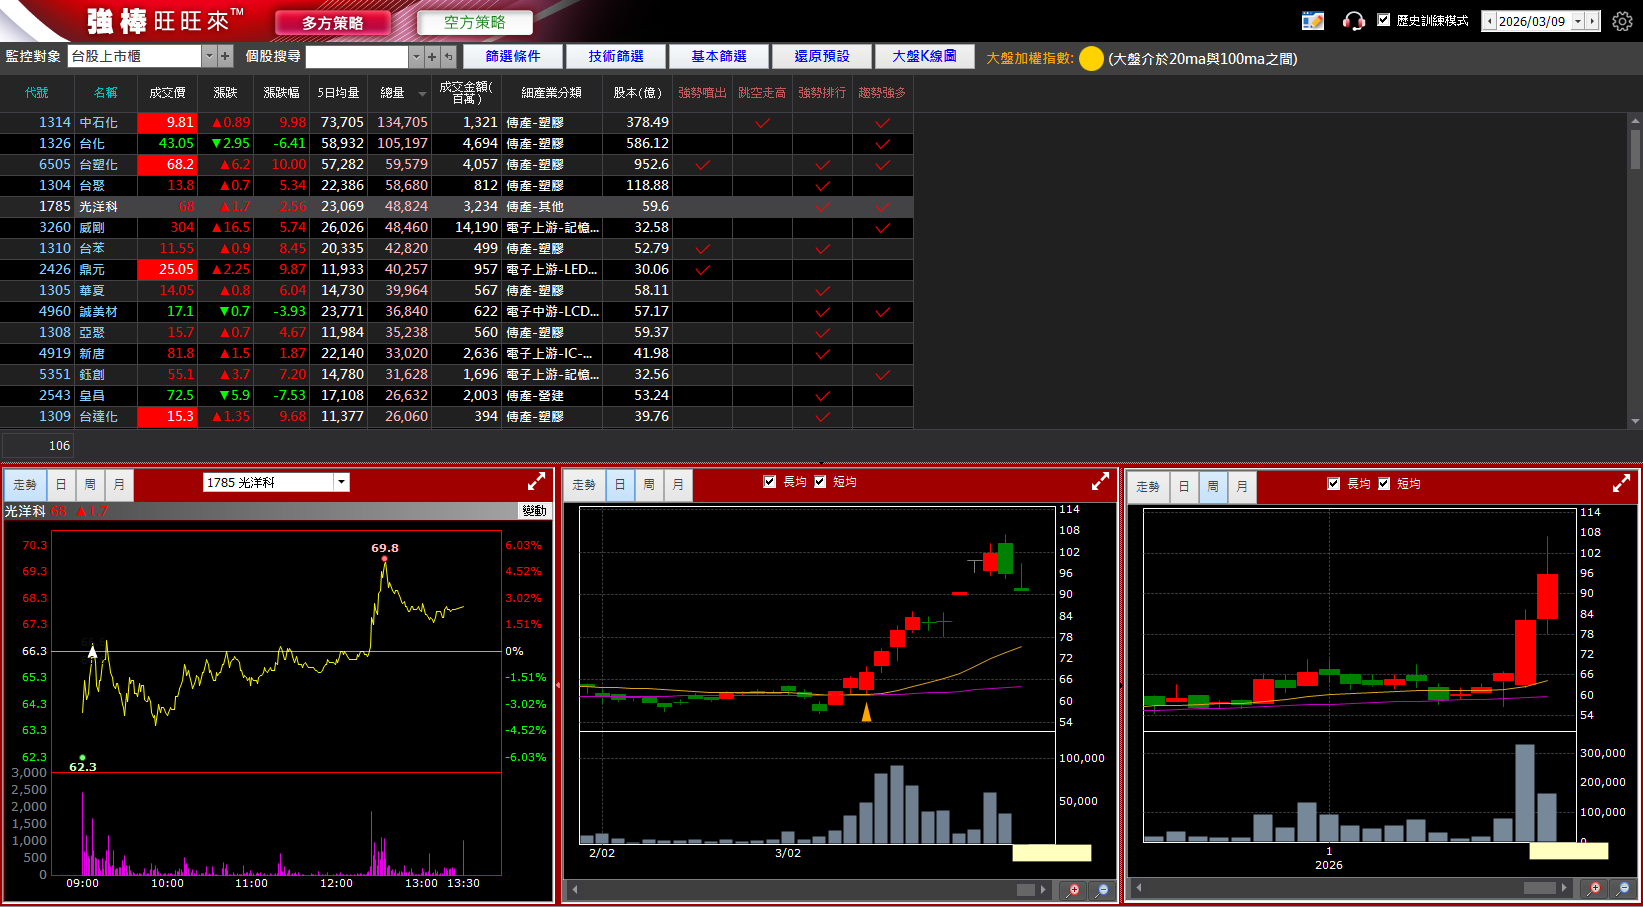Open the date picker dropdown arrow

pyautogui.click(x=1578, y=21)
